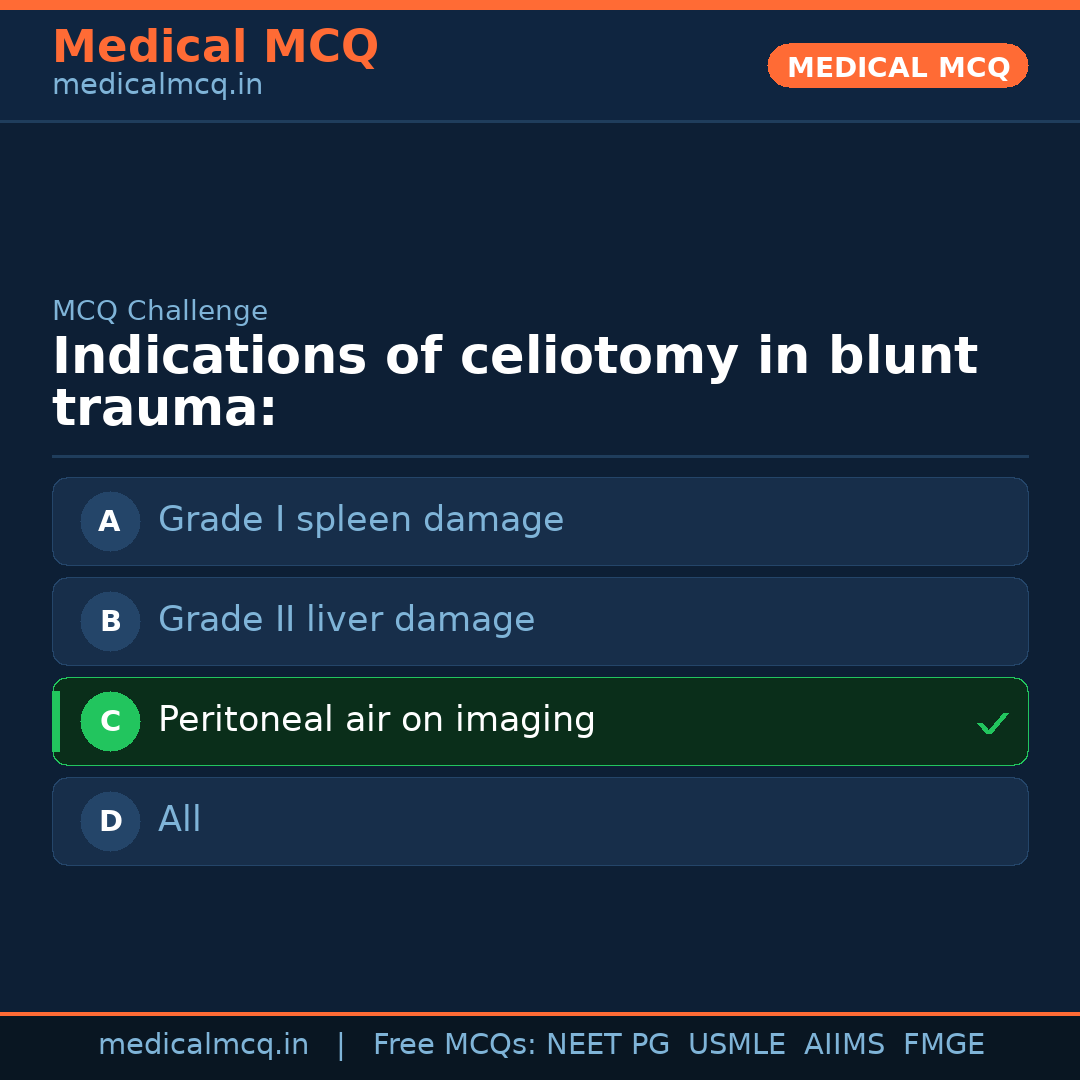The image size is (1080, 1080).
Task: Click the orange MEDICAL MCQ badge
Action: pyautogui.click(x=898, y=67)
